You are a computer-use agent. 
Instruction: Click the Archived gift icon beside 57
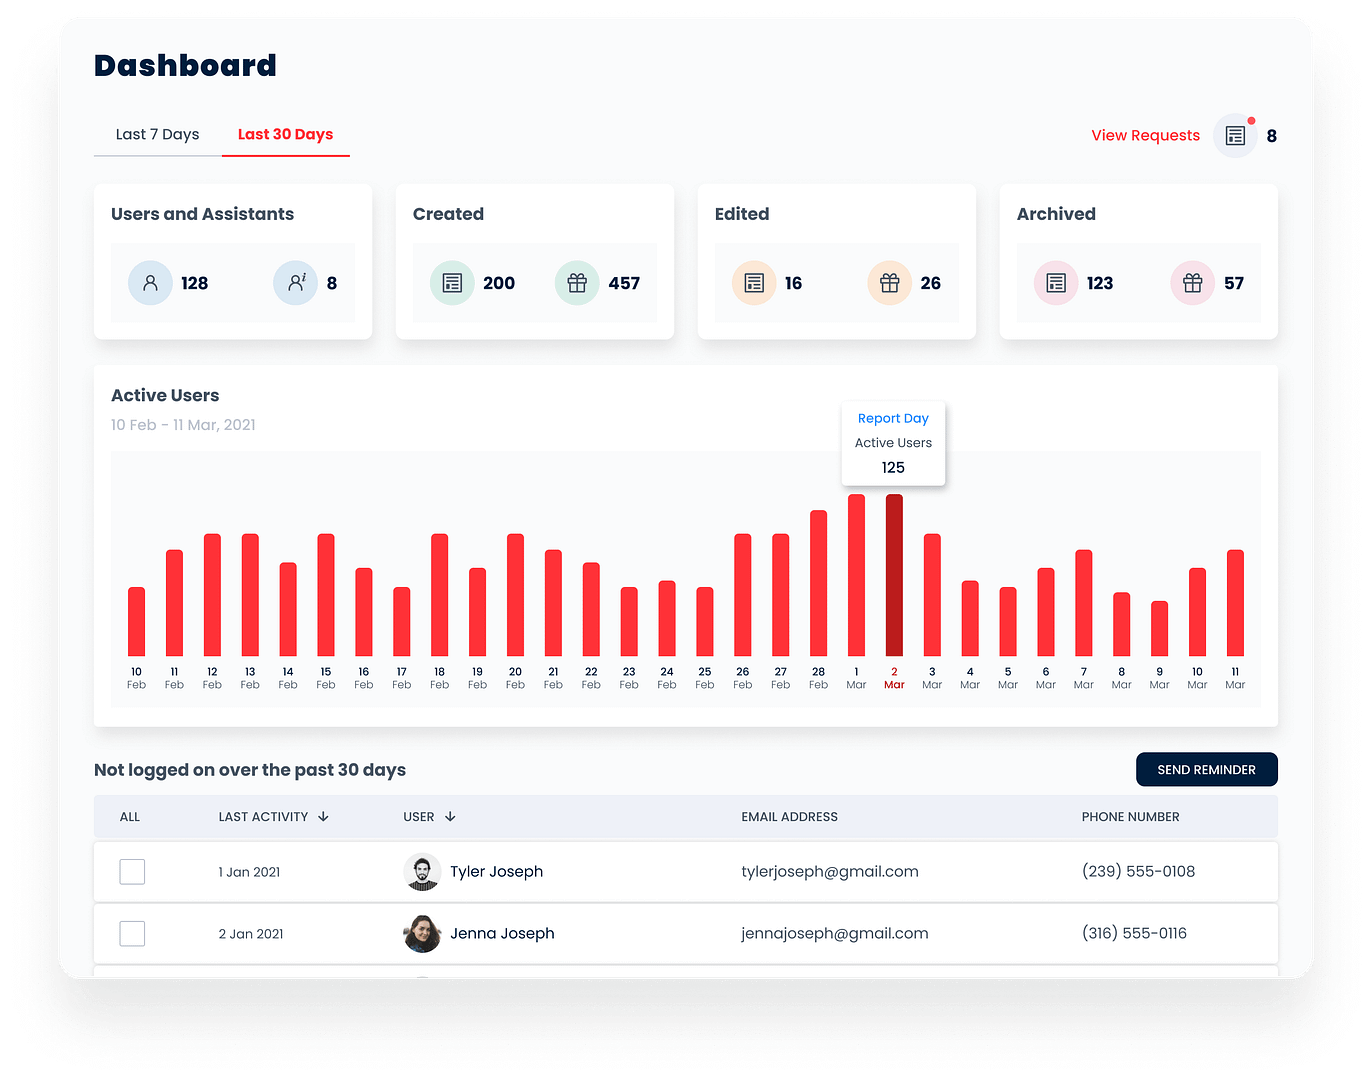[1192, 283]
